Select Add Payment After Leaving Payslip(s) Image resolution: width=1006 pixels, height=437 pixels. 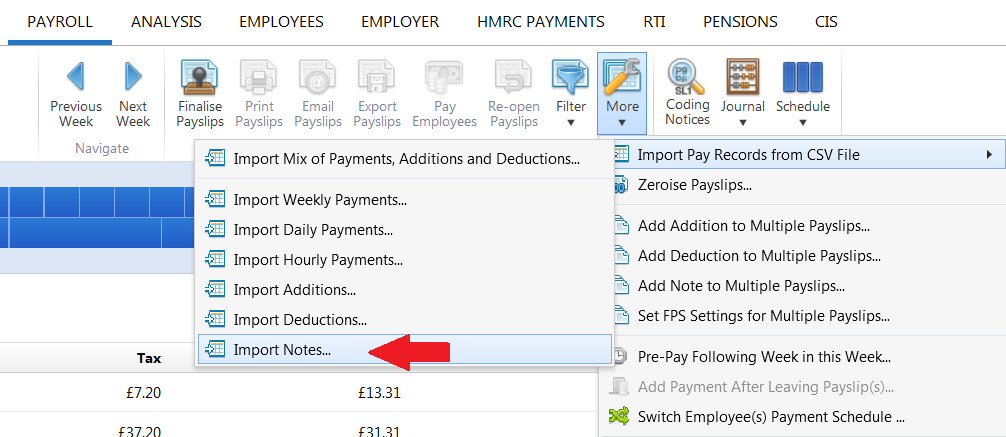(805, 386)
